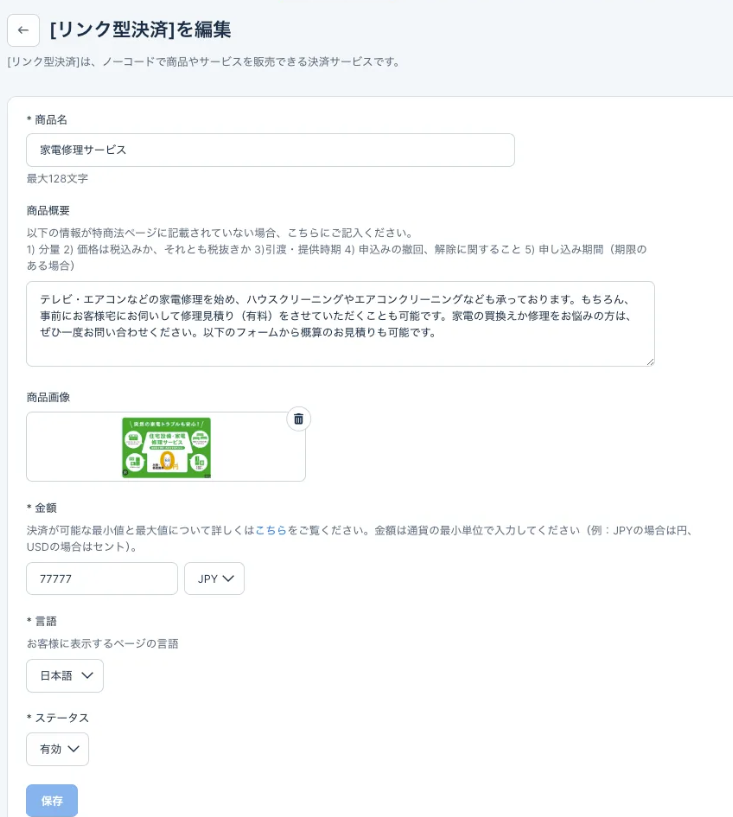Click the 商品名 field label

[x=50, y=120]
